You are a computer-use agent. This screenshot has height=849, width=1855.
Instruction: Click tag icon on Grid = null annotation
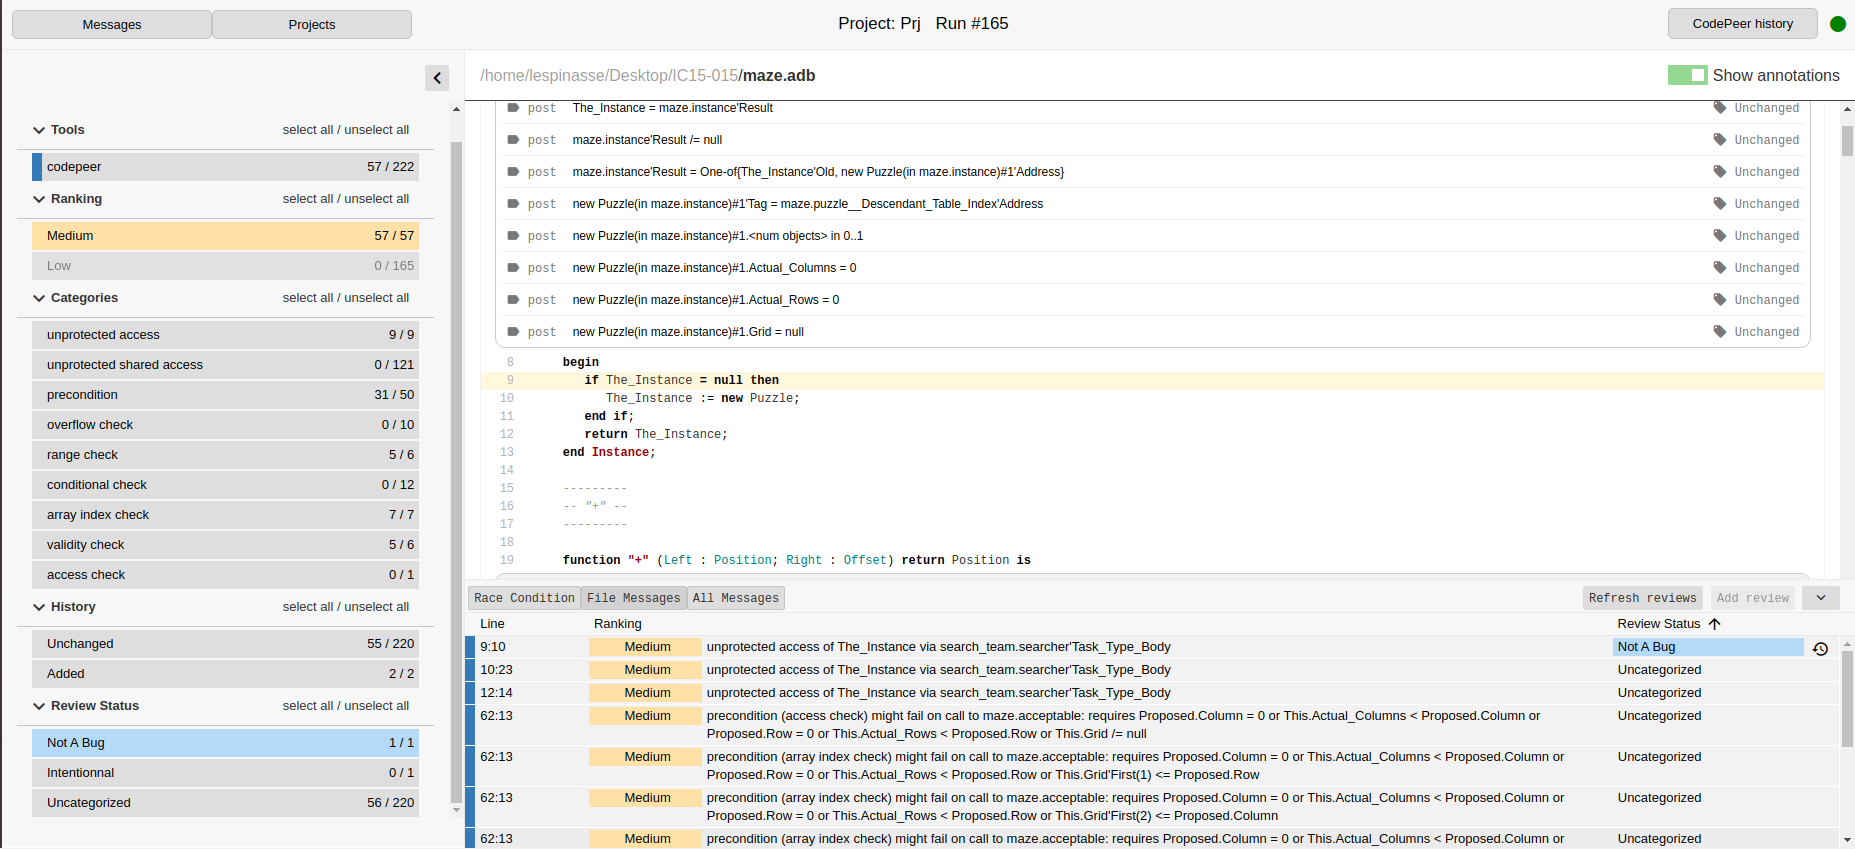coord(1720,332)
